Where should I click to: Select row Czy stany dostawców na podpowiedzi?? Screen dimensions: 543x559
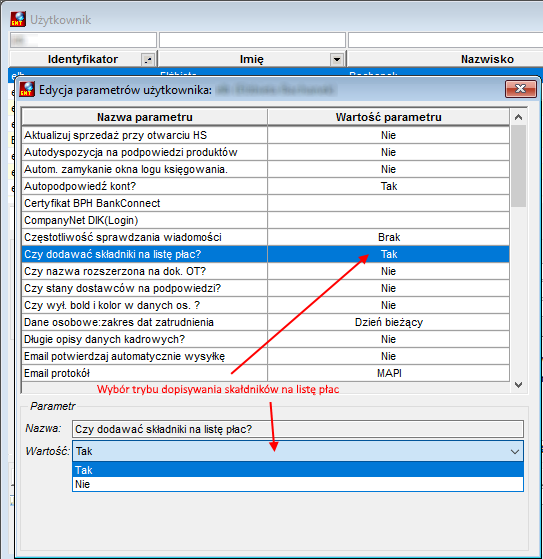(x=265, y=288)
